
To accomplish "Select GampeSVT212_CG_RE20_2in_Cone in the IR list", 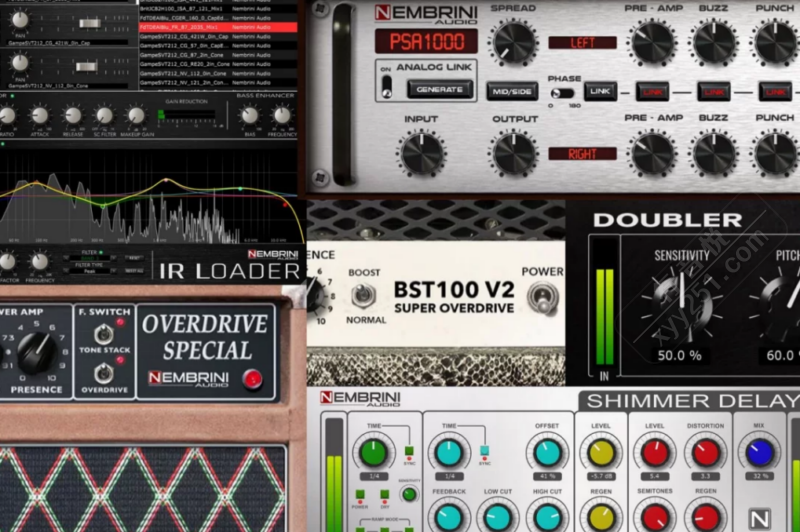I will tap(218, 64).
